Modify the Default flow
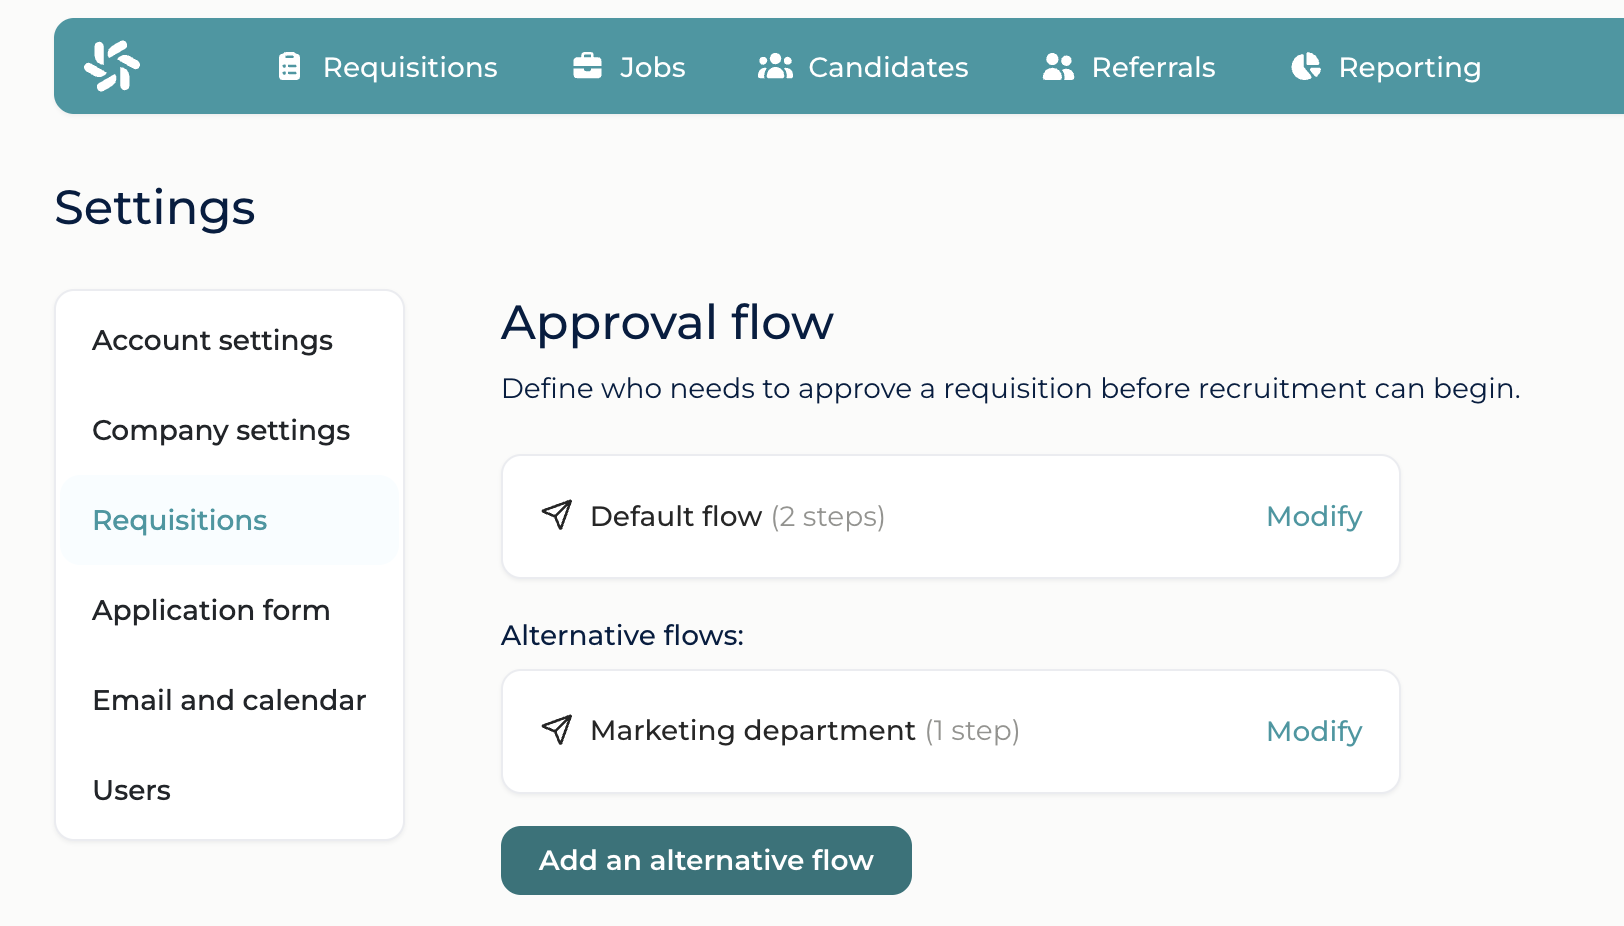Image resolution: width=1624 pixels, height=926 pixels. point(1314,516)
